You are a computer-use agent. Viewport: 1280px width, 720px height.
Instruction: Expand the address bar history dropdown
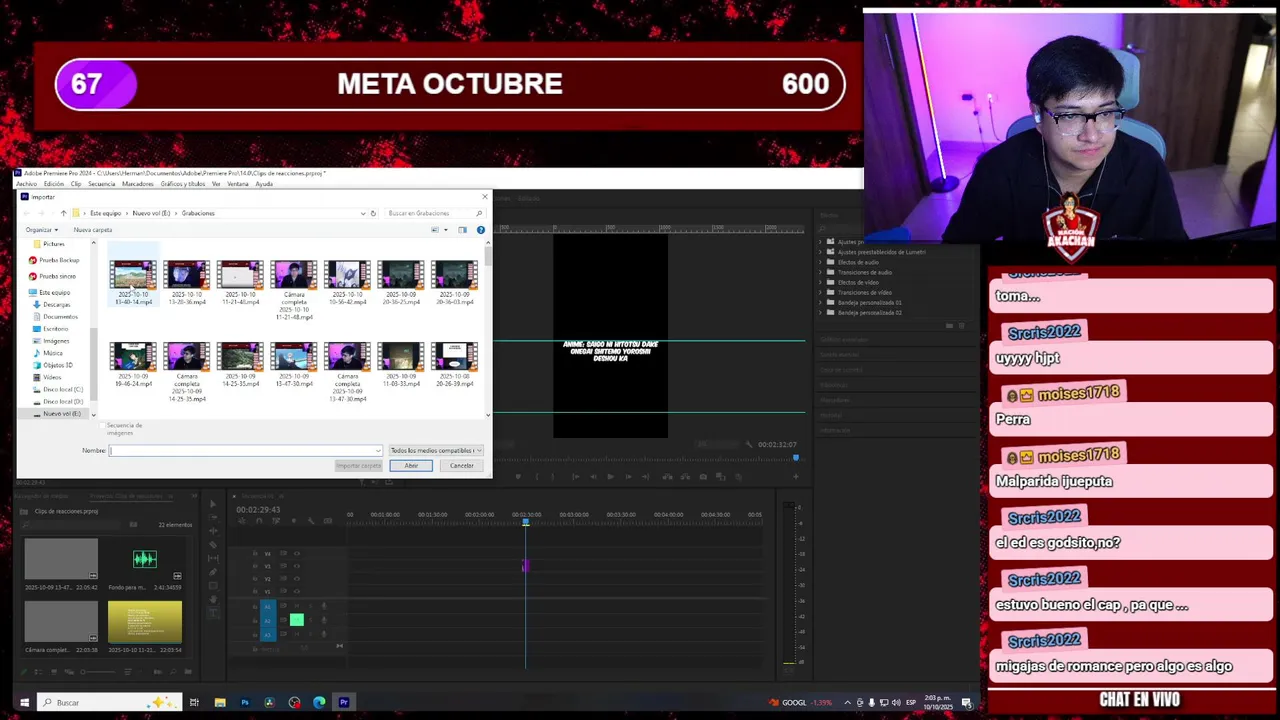click(362, 213)
